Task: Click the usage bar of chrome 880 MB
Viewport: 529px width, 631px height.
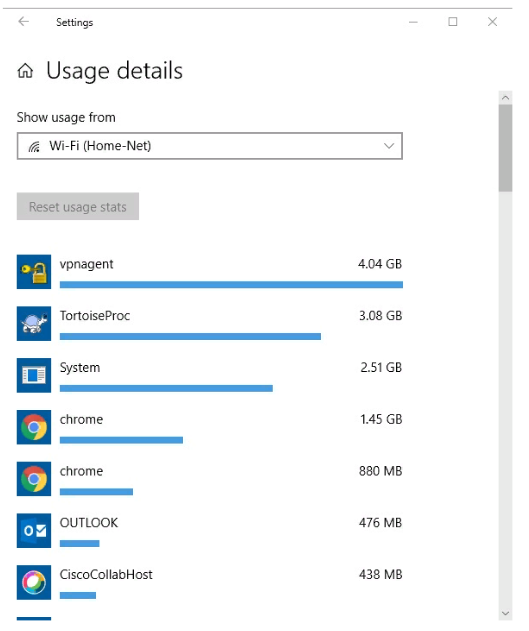Action: [x=97, y=492]
